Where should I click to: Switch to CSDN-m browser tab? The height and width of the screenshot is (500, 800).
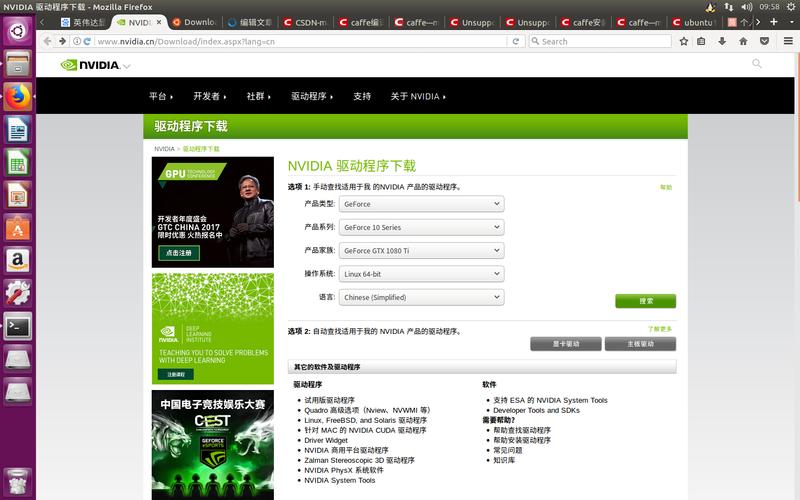pyautogui.click(x=306, y=22)
